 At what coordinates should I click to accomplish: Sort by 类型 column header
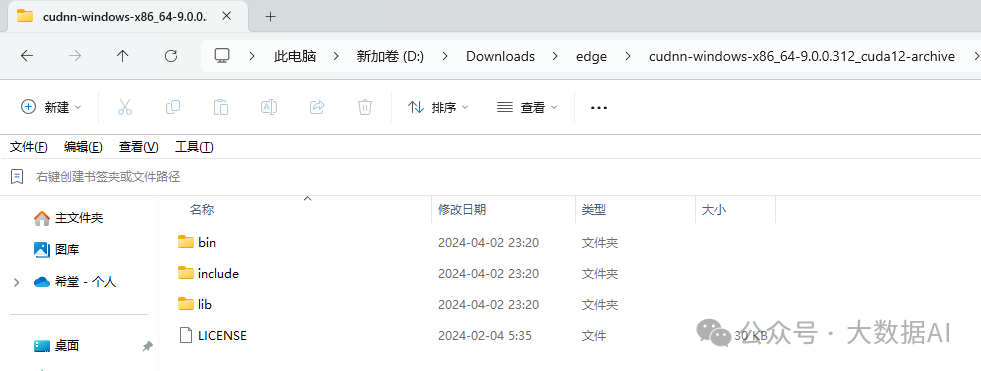pyautogui.click(x=594, y=210)
